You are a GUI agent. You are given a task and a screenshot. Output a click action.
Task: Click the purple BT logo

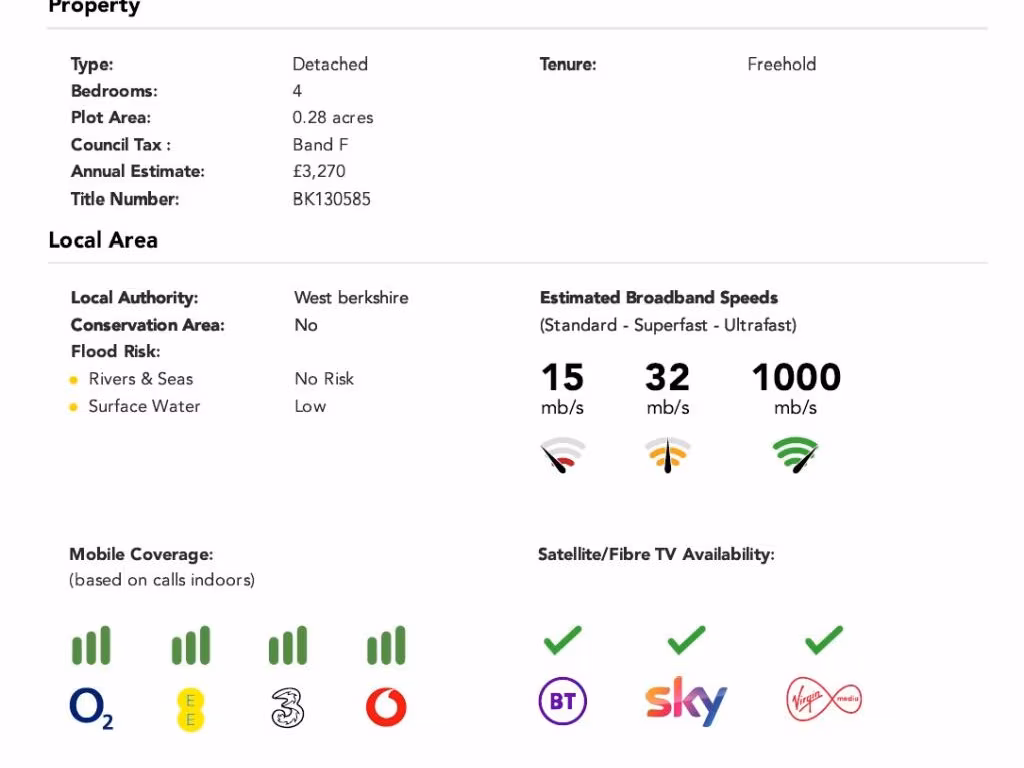(562, 702)
